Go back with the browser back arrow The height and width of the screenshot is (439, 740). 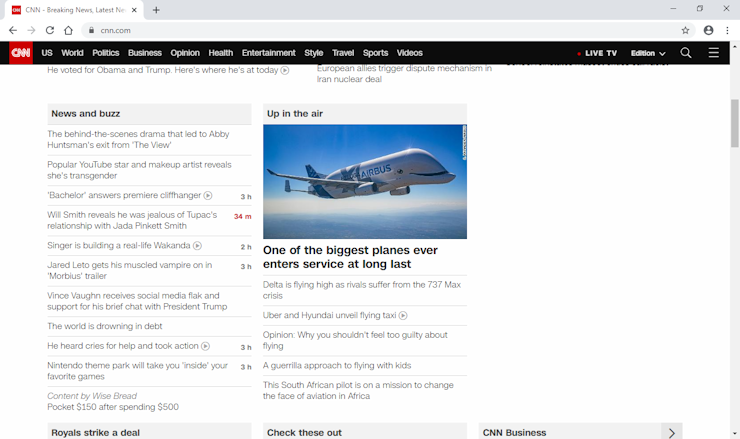[x=13, y=30]
